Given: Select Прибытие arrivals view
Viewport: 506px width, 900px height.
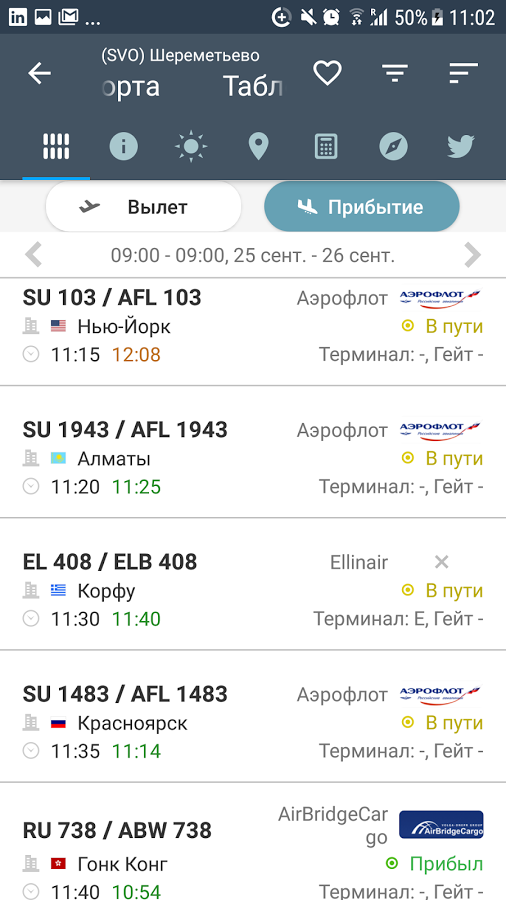Looking at the screenshot, I should point(361,207).
